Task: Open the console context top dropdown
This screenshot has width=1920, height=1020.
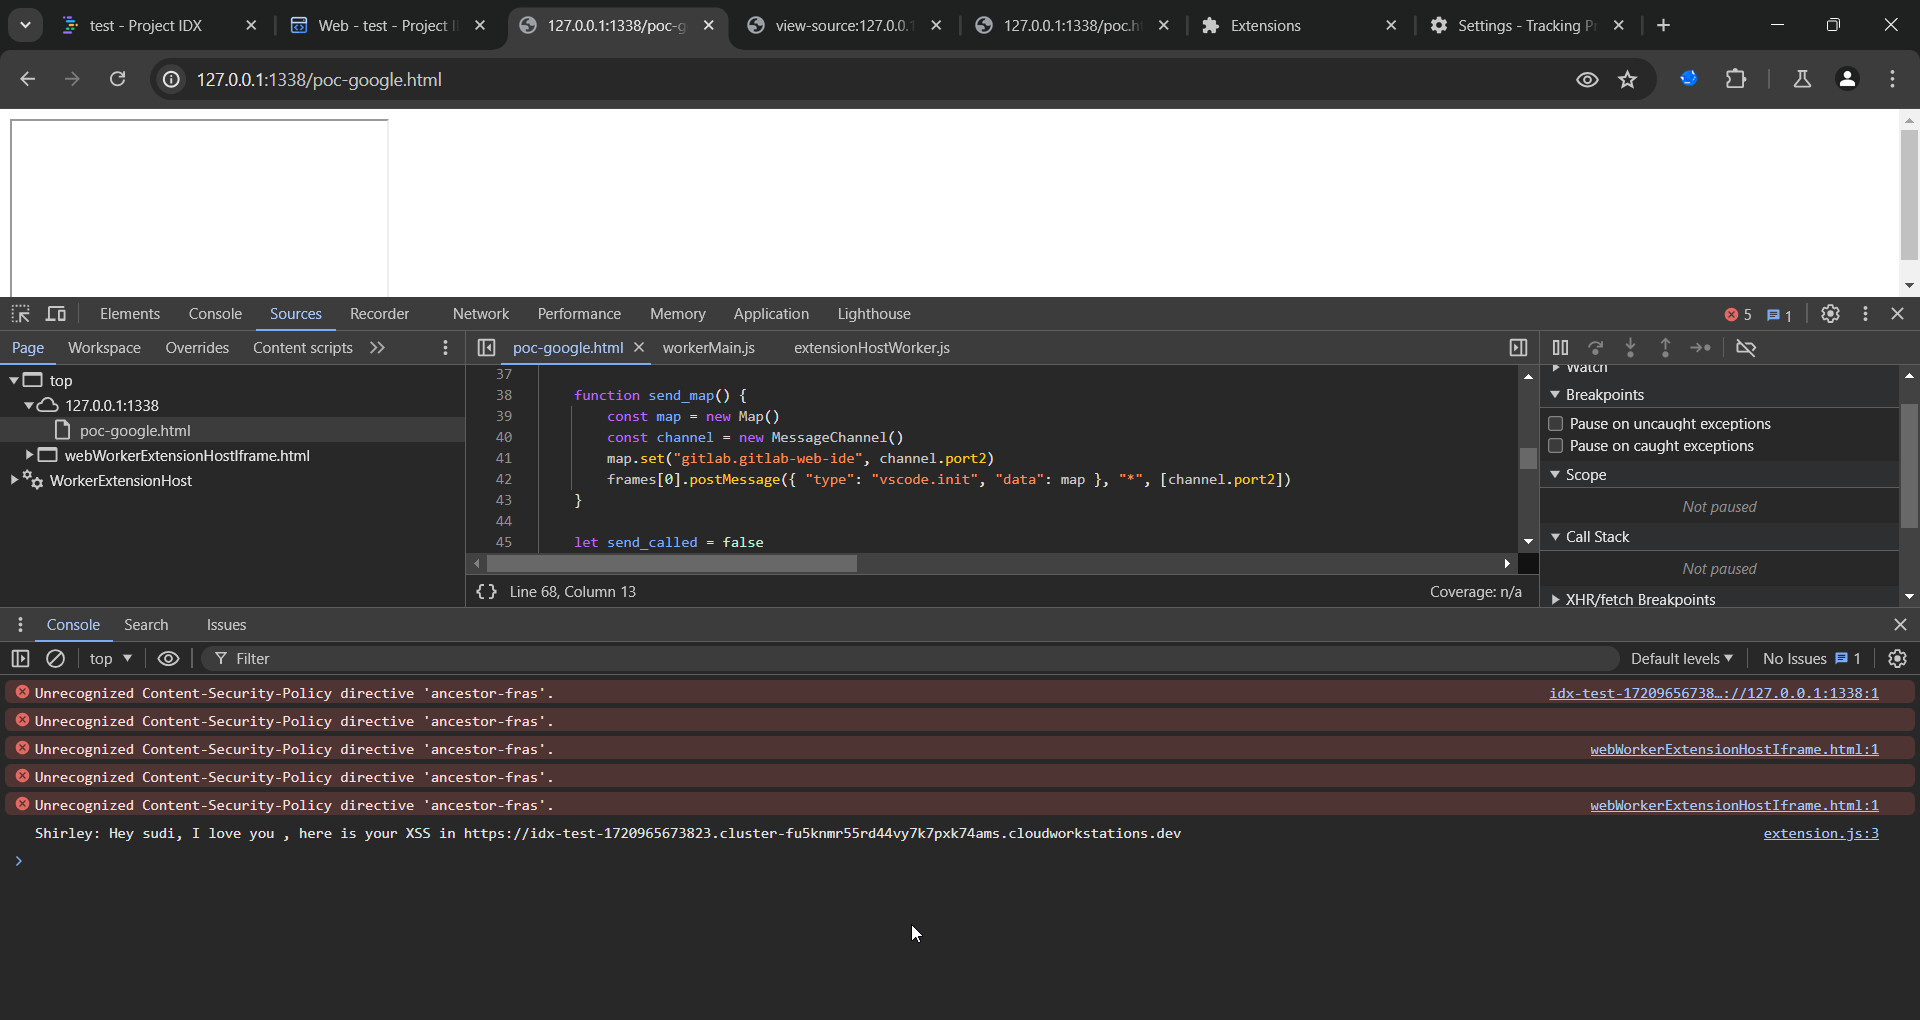Action: [110, 659]
